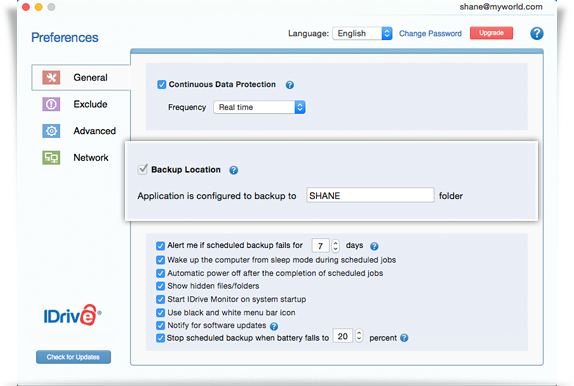Image resolution: width=574 pixels, height=386 pixels.
Task: Click the Preferences heading
Action: click(65, 37)
